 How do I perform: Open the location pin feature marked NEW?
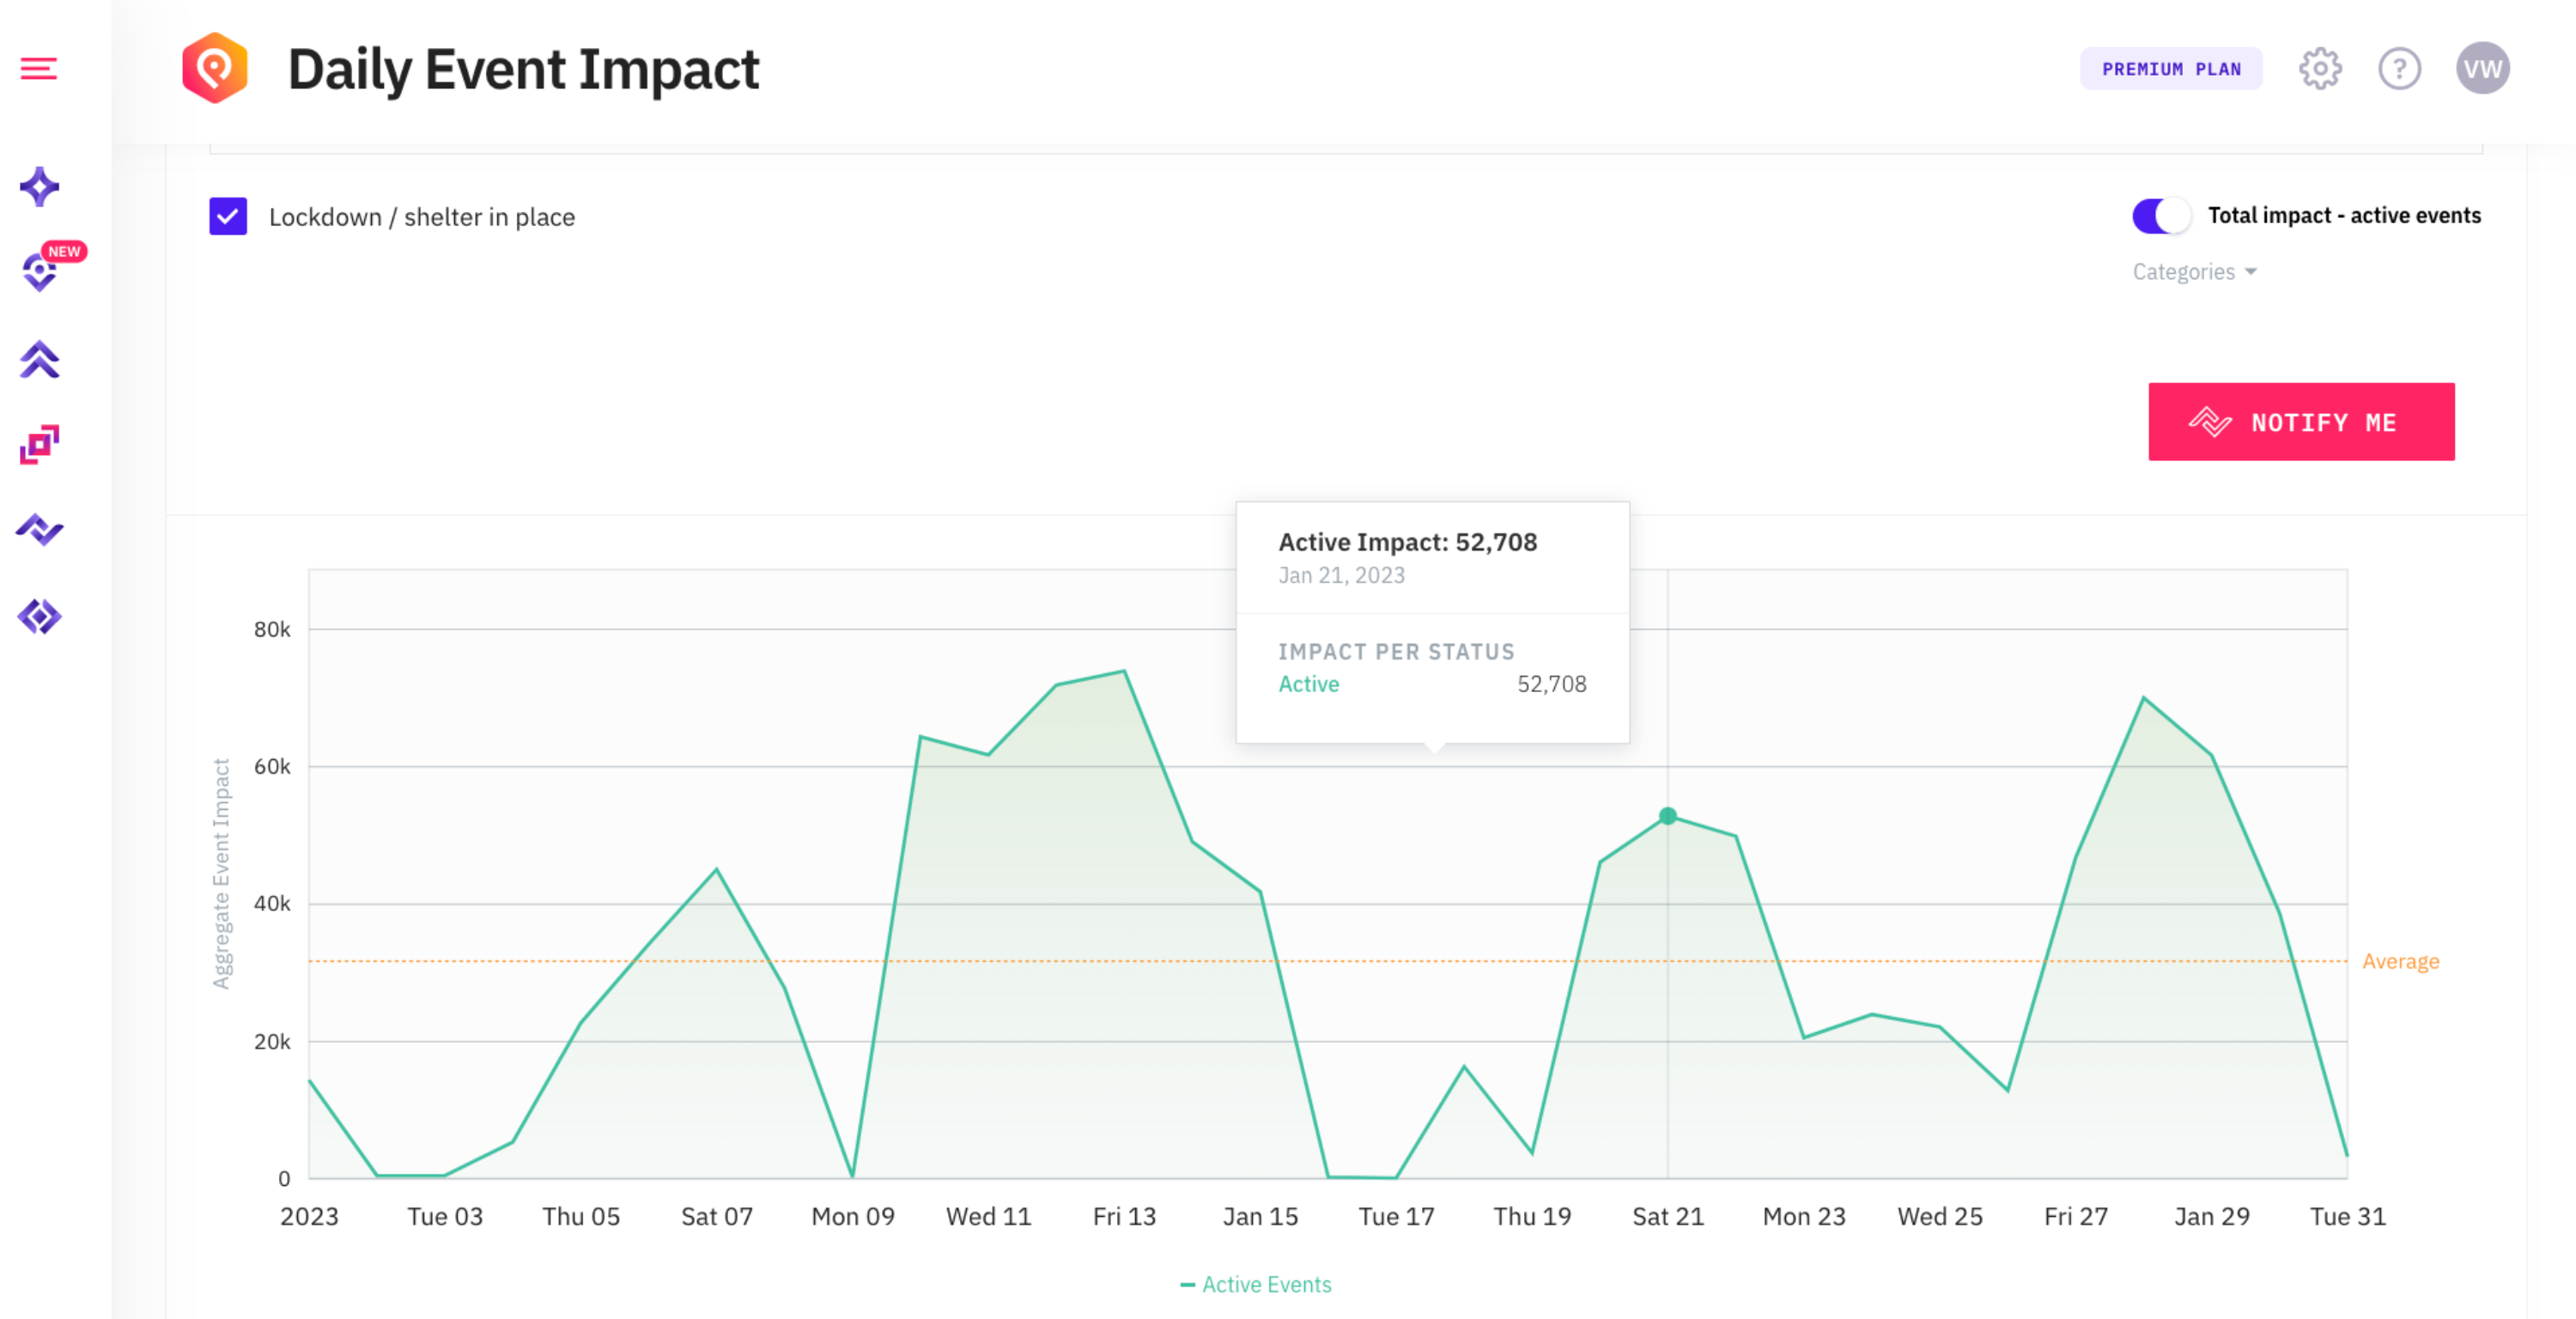pos(39,271)
